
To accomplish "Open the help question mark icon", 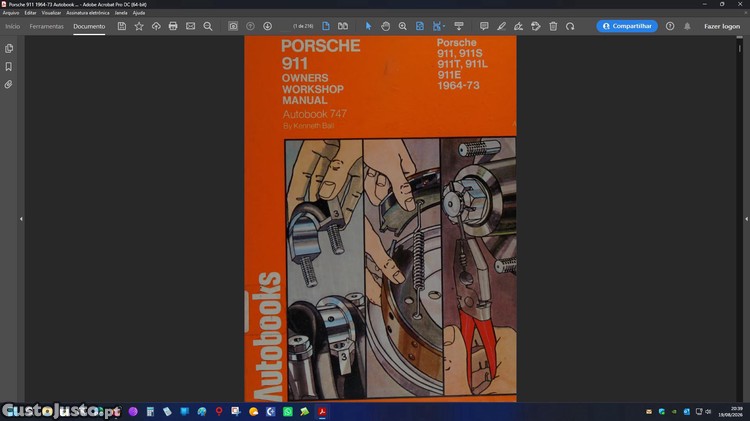I will click(670, 26).
